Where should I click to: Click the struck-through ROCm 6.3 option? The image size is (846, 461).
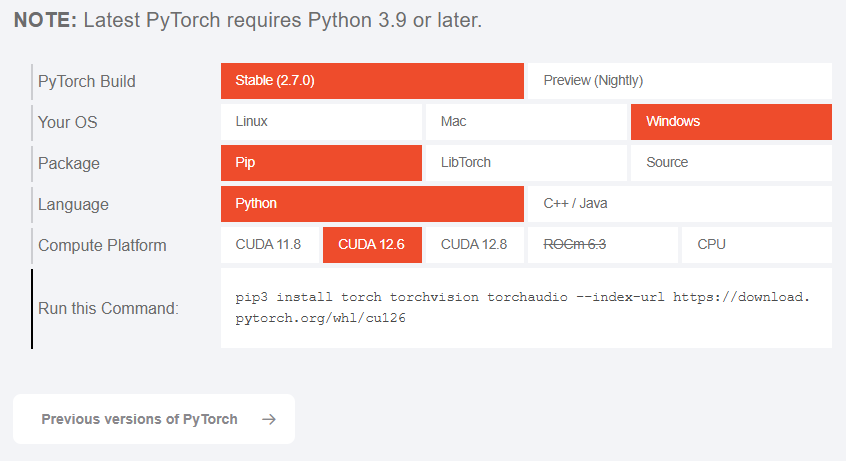576,245
